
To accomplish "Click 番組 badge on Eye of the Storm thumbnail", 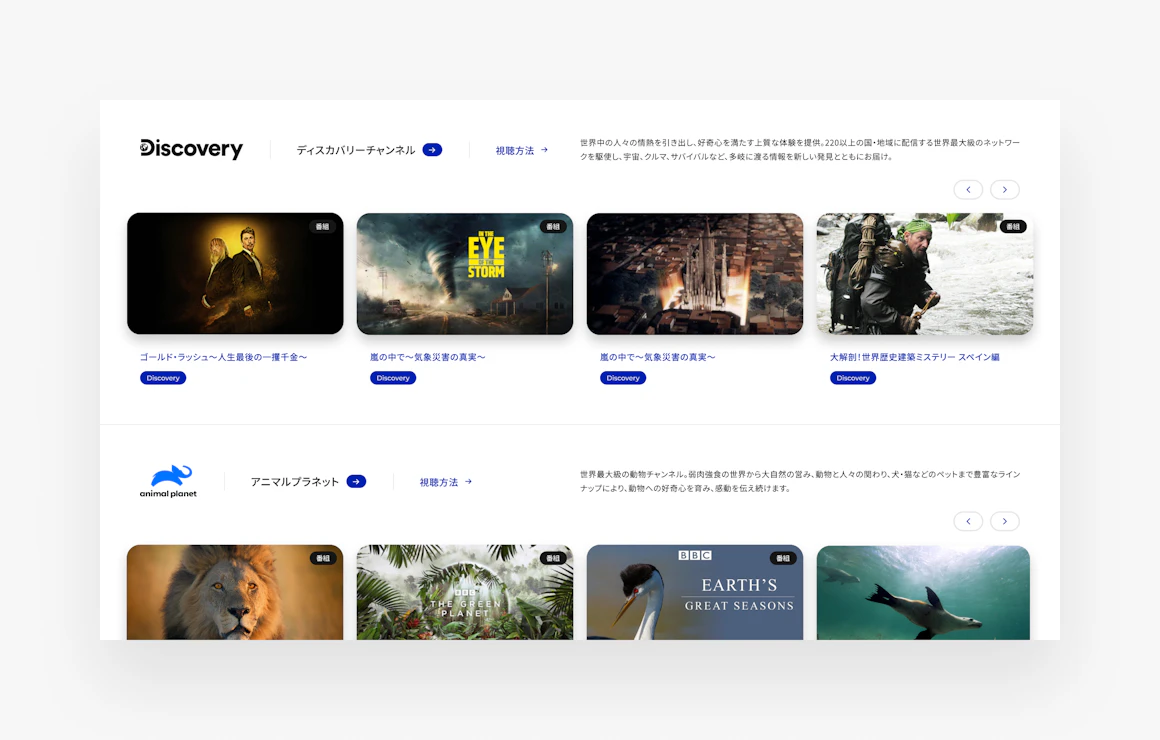I will coord(553,226).
